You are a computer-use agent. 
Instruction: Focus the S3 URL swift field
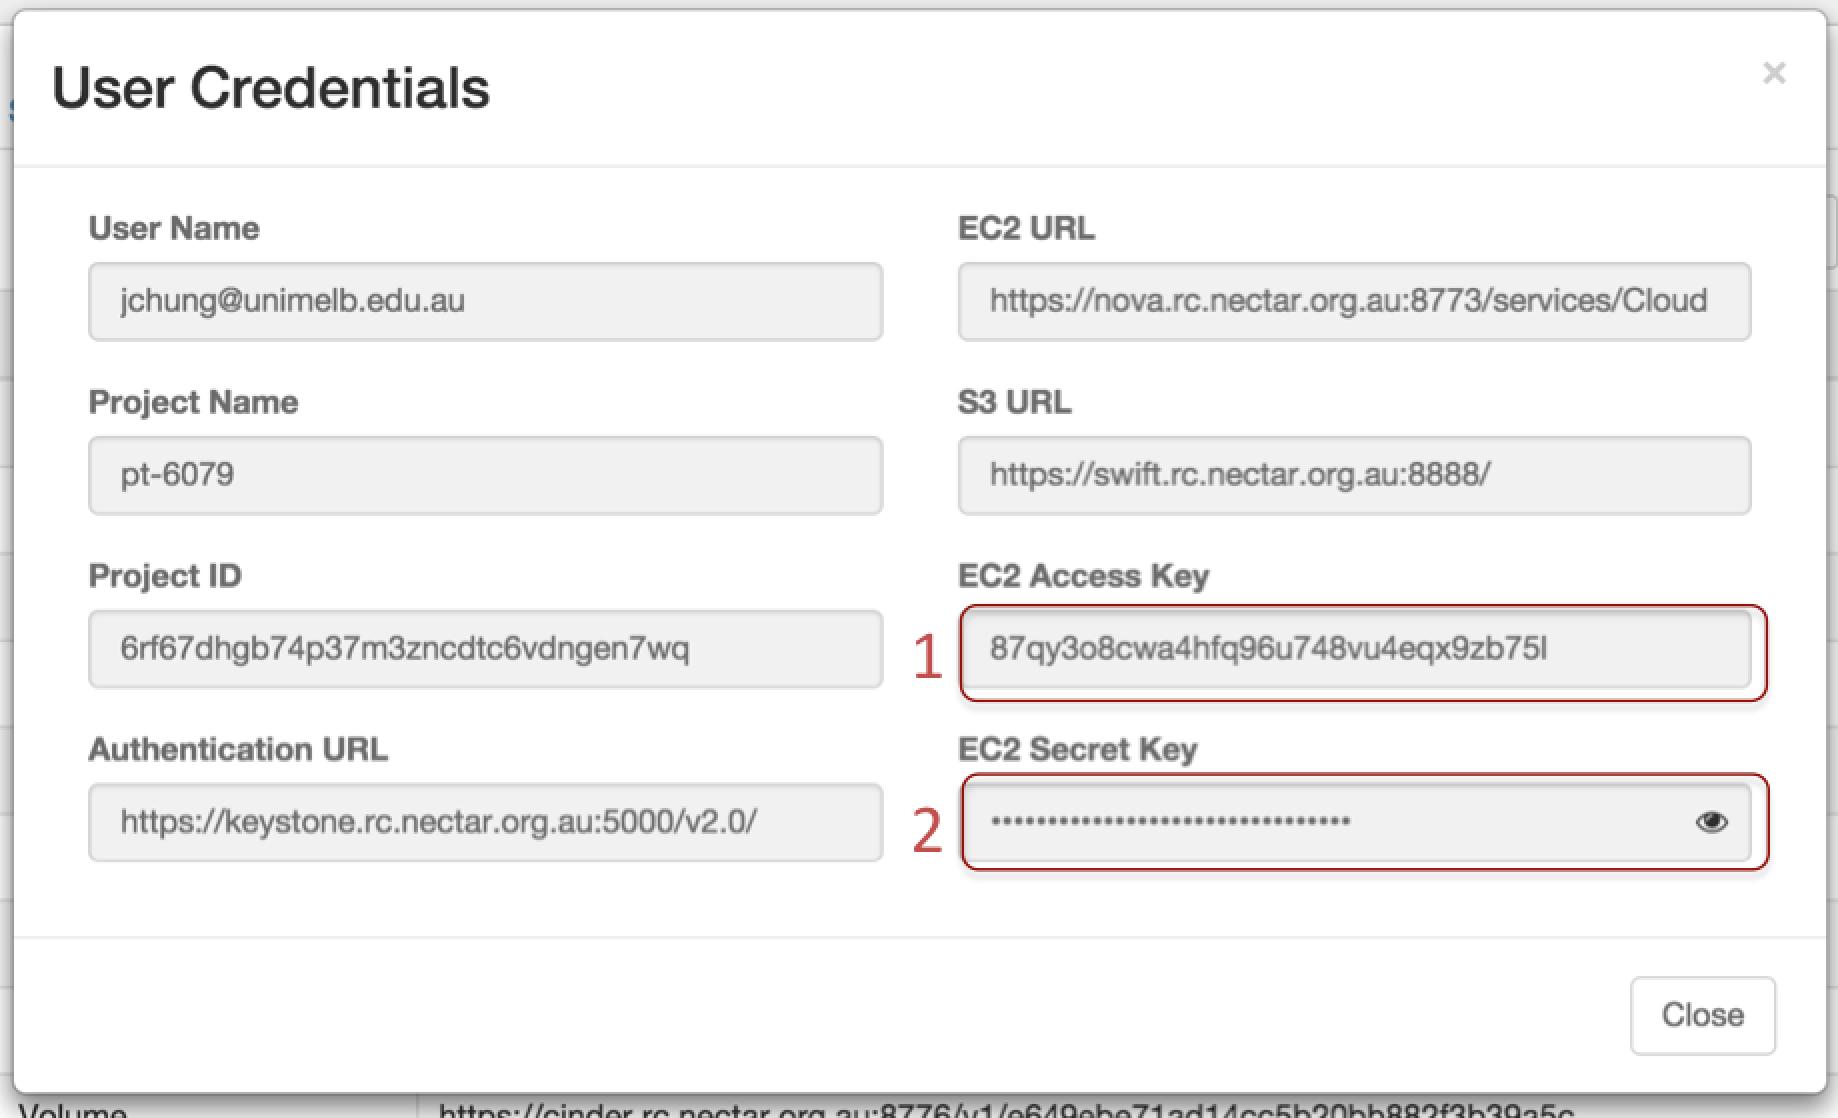tap(1354, 475)
